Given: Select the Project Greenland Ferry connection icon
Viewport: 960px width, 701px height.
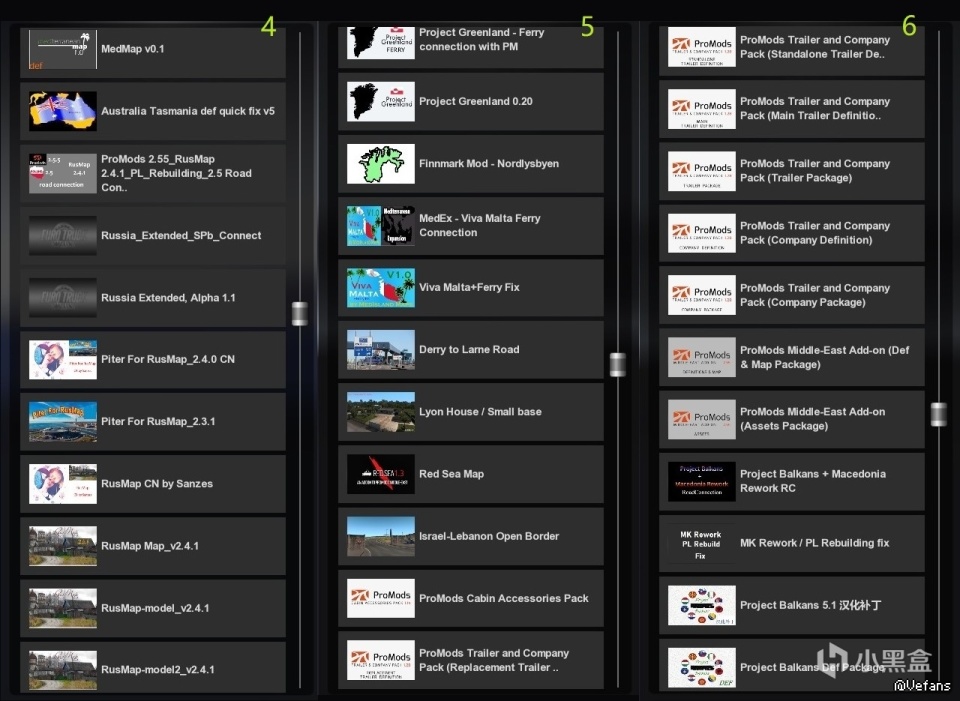Looking at the screenshot, I should pos(381,43).
